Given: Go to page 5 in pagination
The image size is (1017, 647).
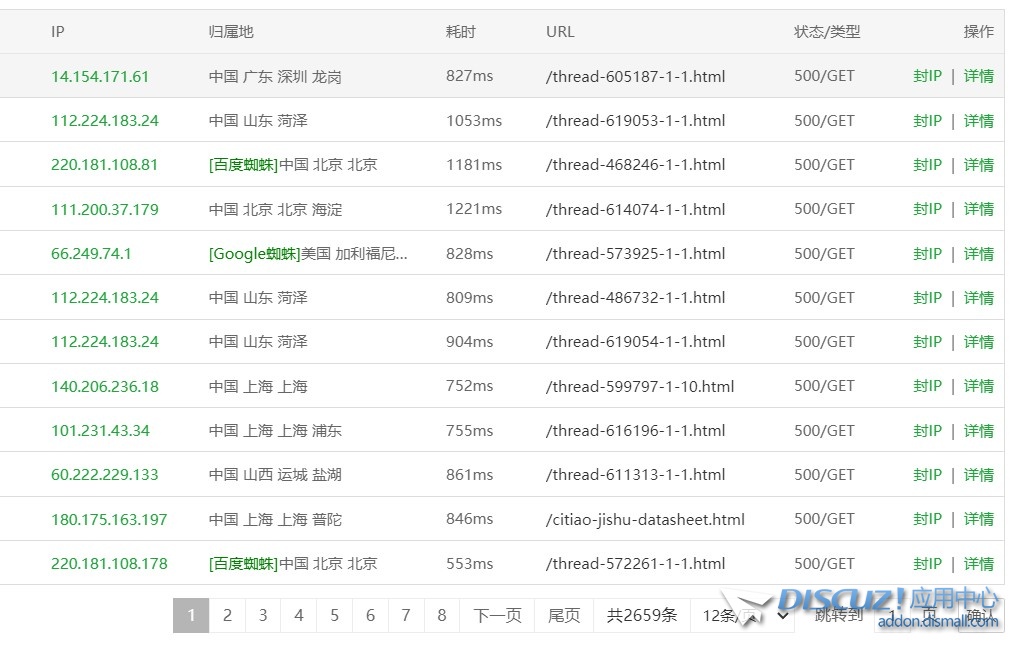Looking at the screenshot, I should click(x=334, y=616).
